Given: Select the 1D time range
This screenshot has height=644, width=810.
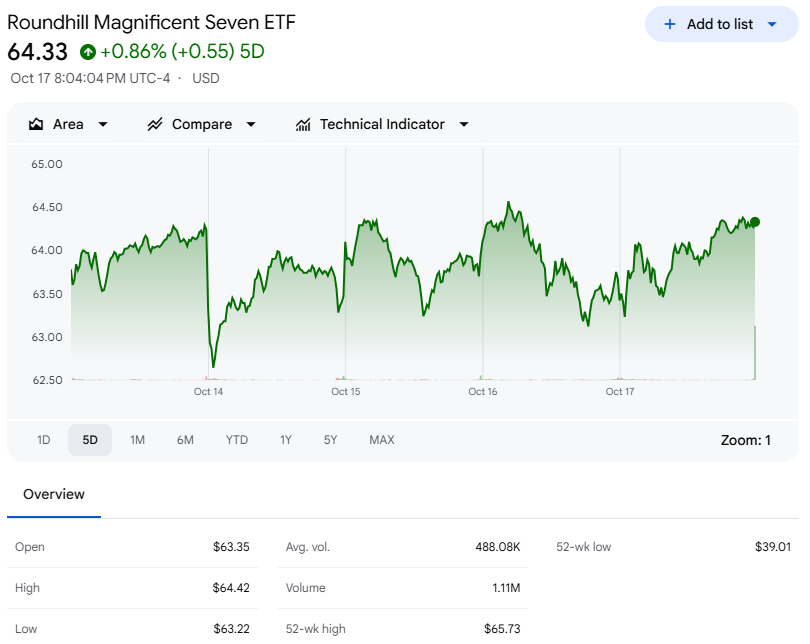Looking at the screenshot, I should tap(43, 440).
